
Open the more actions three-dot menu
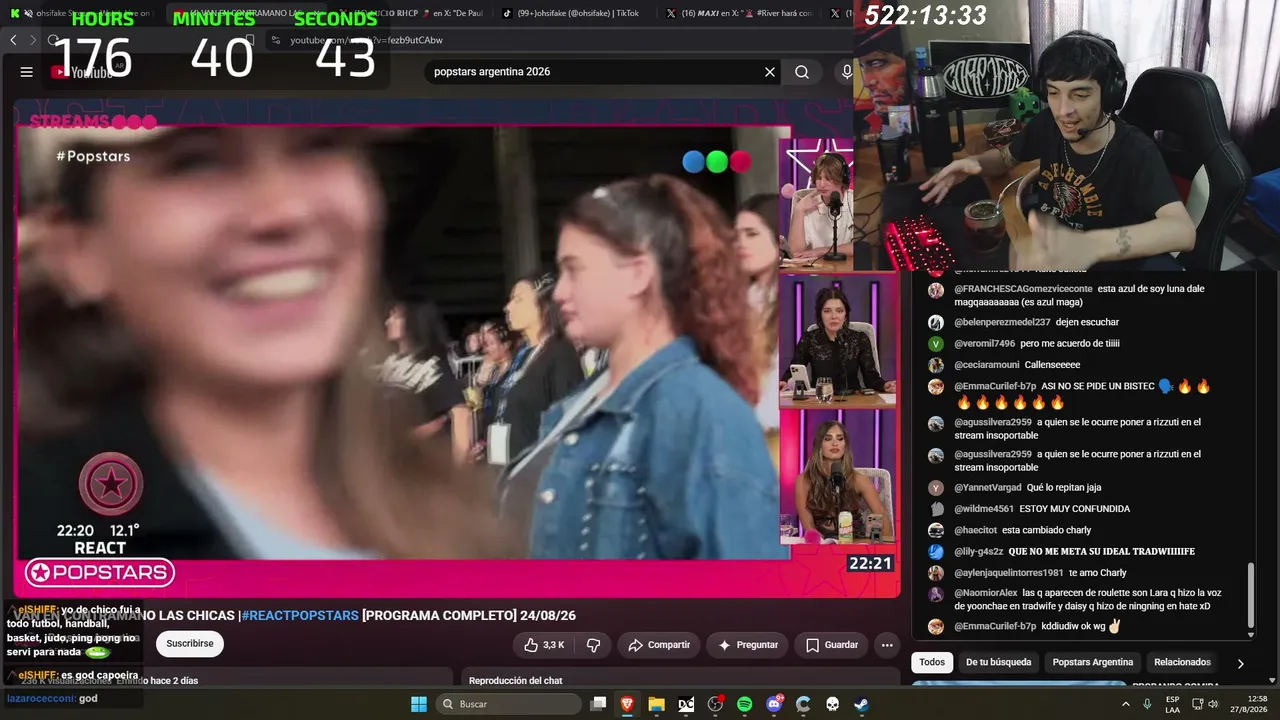pyautogui.click(x=885, y=645)
